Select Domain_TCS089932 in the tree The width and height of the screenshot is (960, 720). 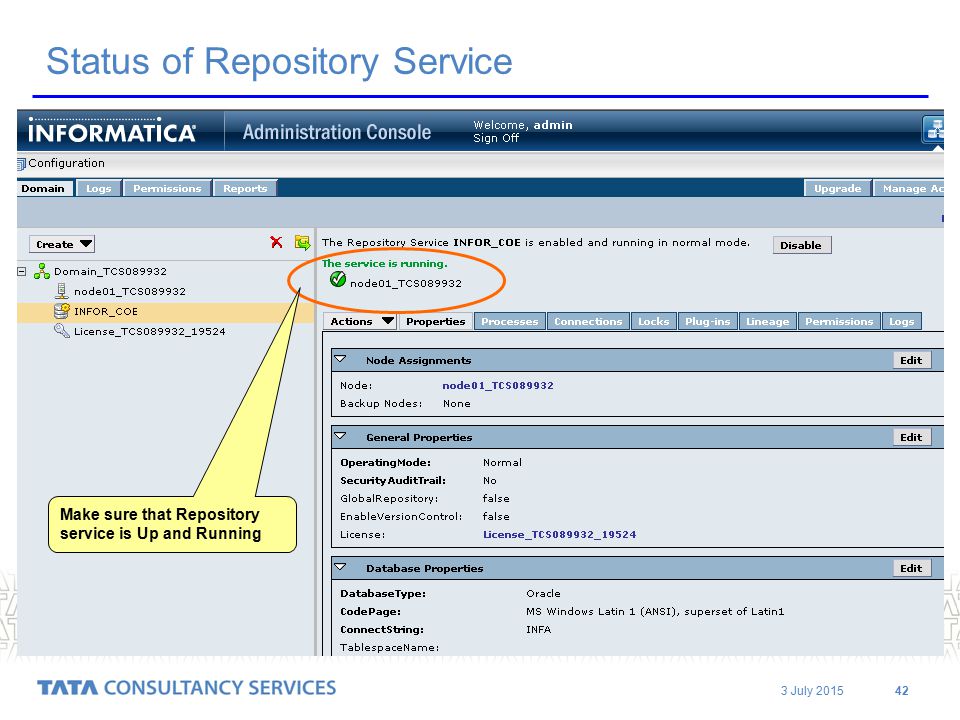(110, 271)
